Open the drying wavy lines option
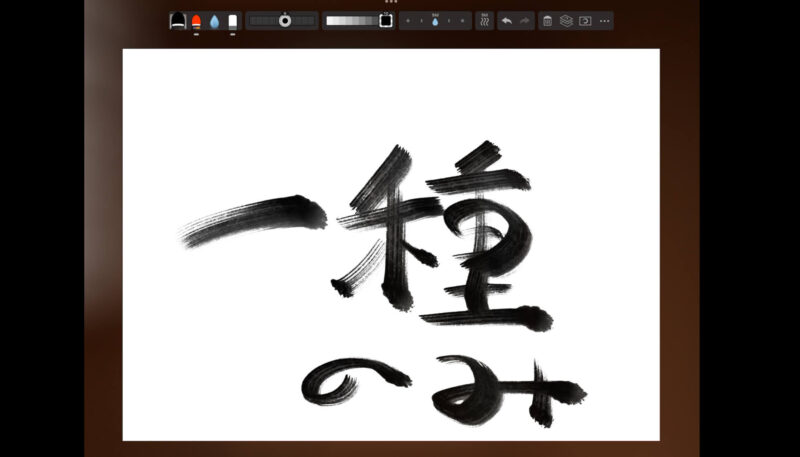Image resolution: width=800 pixels, height=457 pixels. [x=485, y=21]
